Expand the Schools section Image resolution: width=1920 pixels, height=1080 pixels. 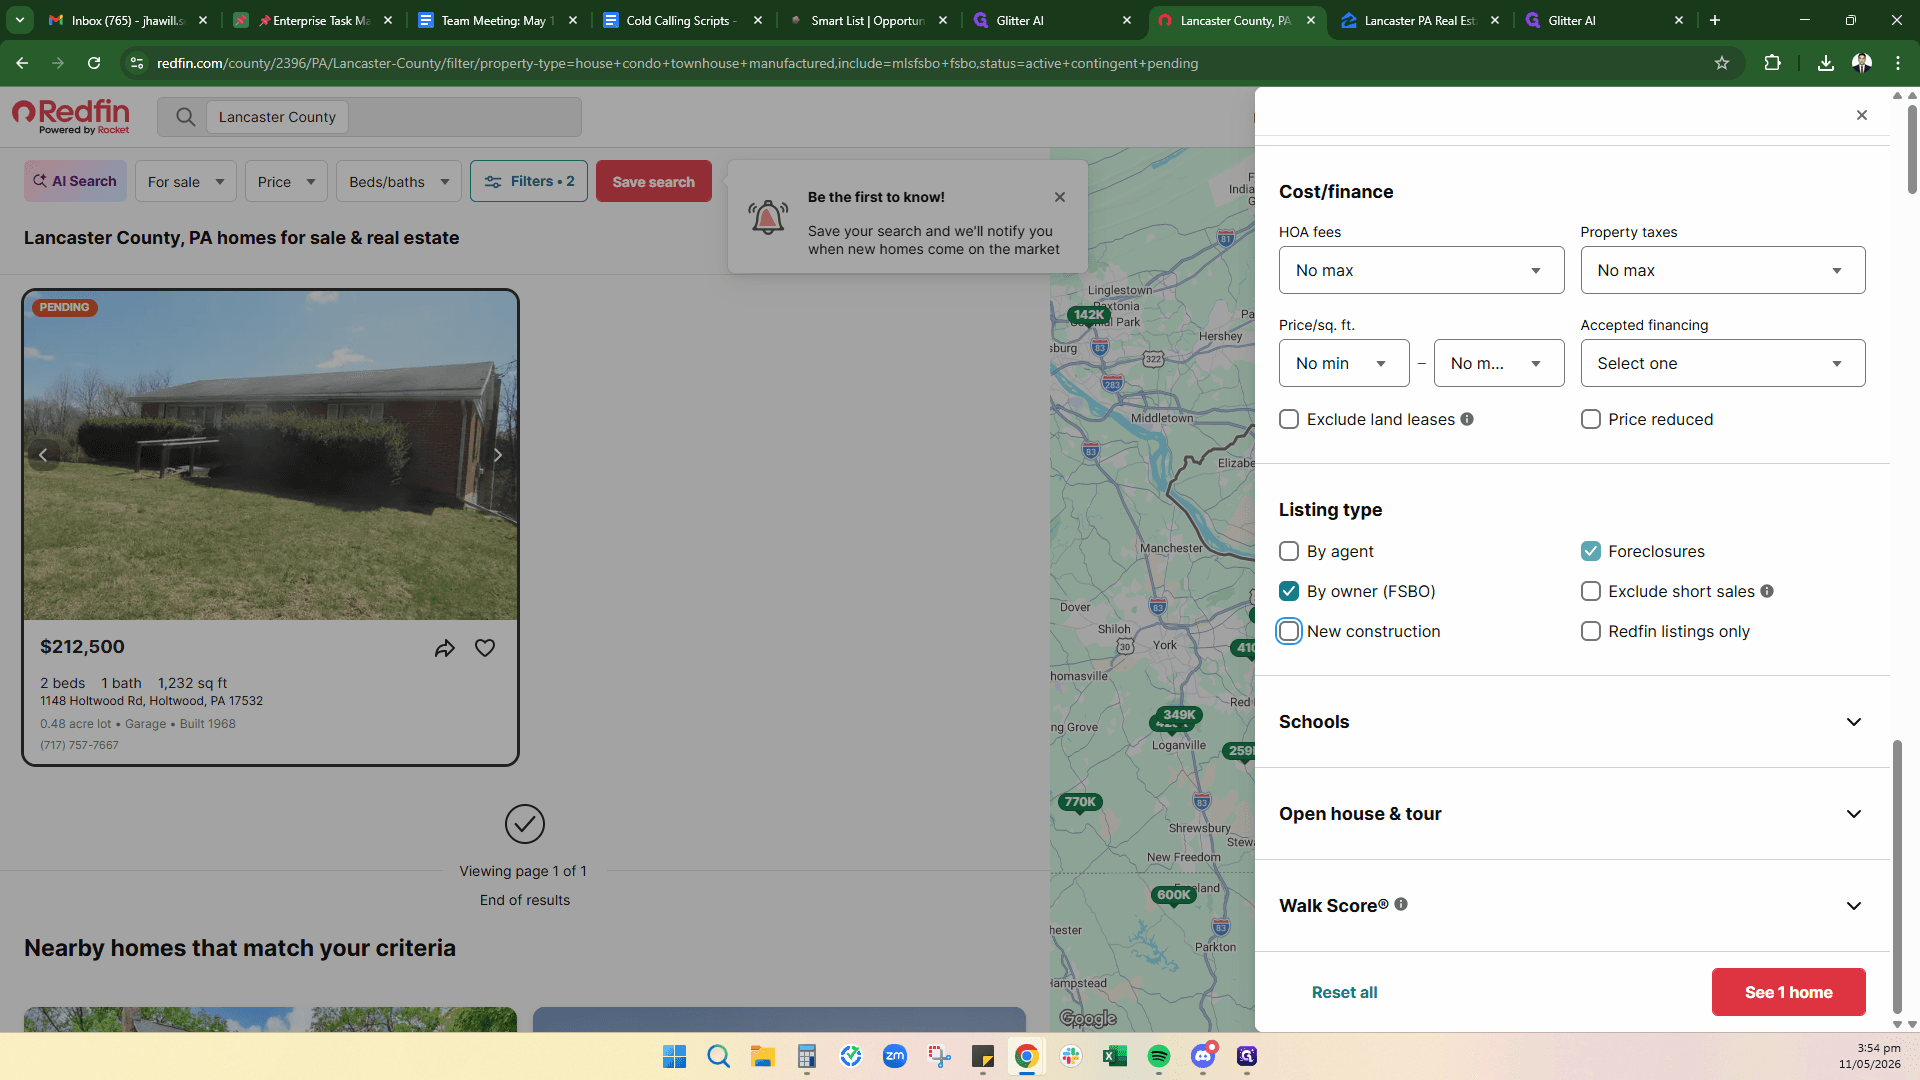pyautogui.click(x=1572, y=722)
